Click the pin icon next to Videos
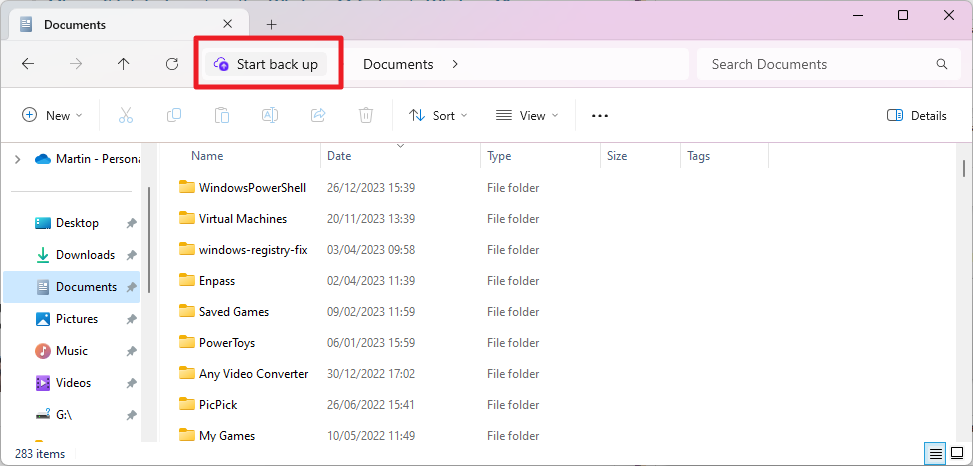This screenshot has width=973, height=466. [131, 383]
